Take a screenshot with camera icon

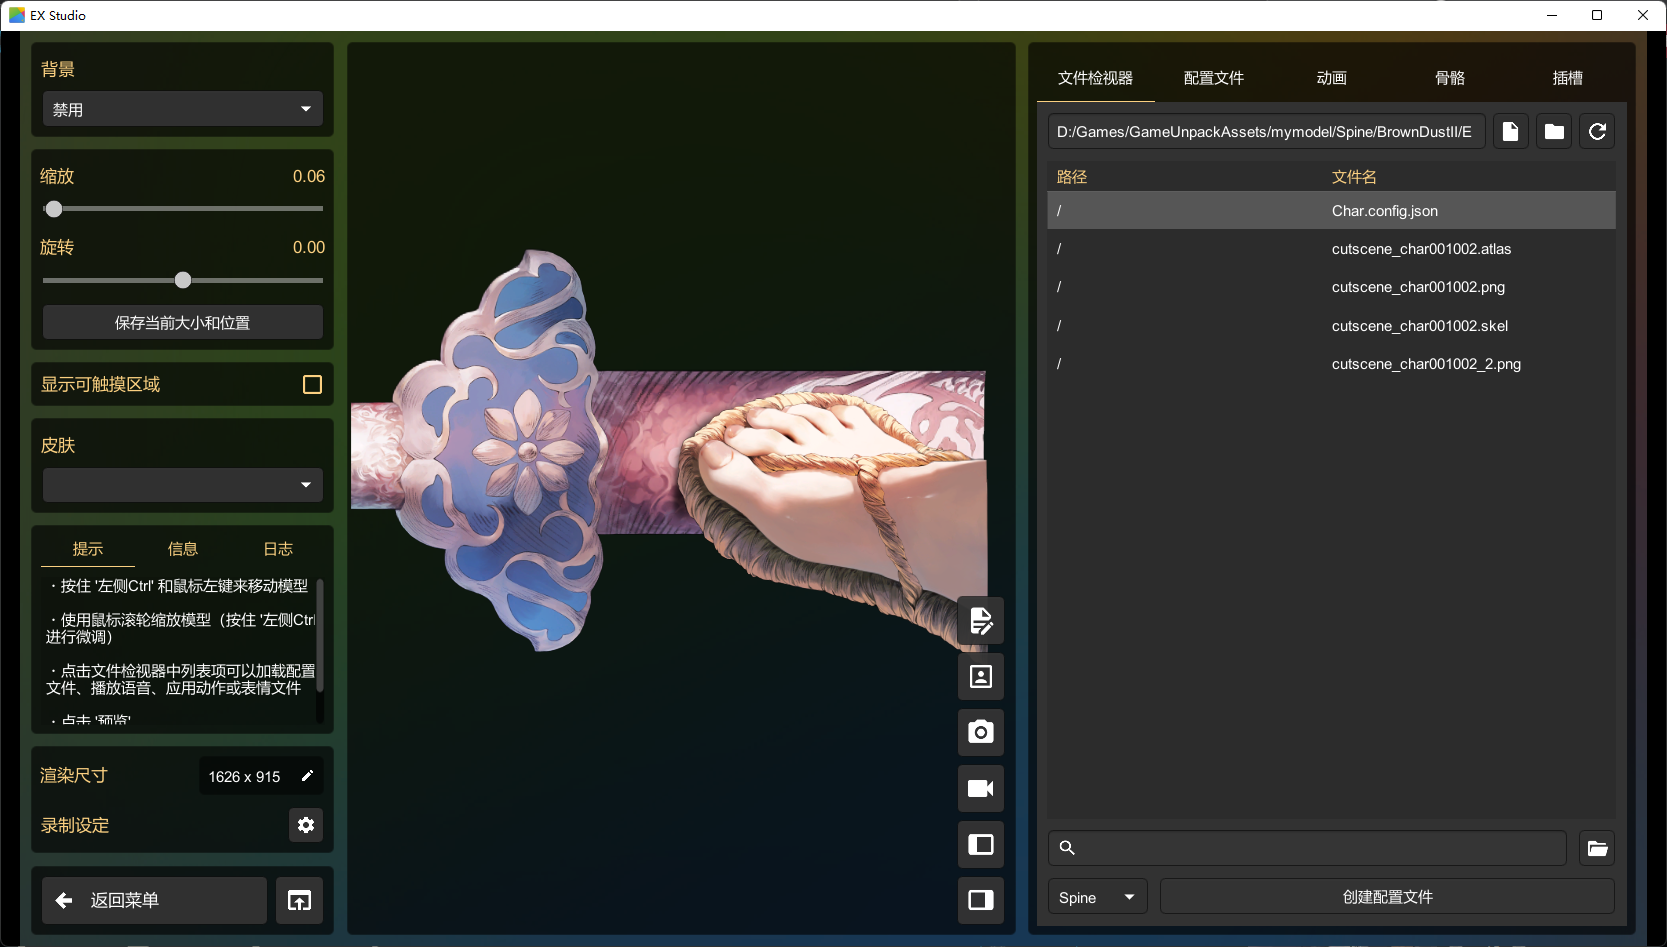(x=981, y=732)
